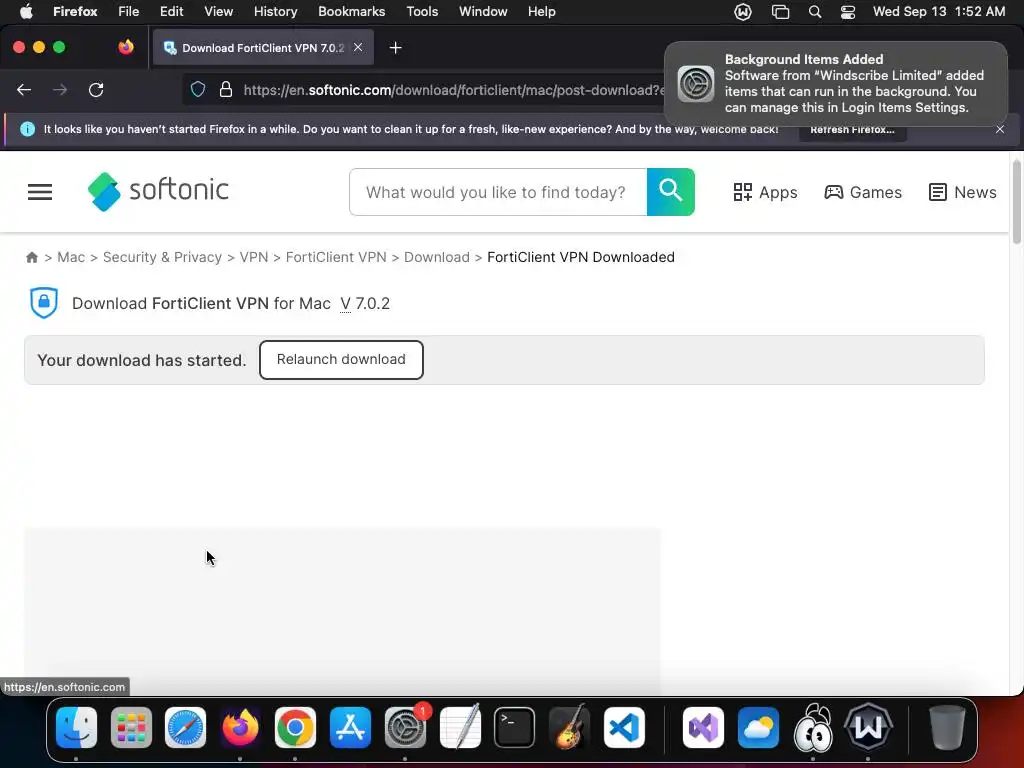The image size is (1024, 768).
Task: Open Visual Studio Code from the Dock
Action: tap(624, 728)
